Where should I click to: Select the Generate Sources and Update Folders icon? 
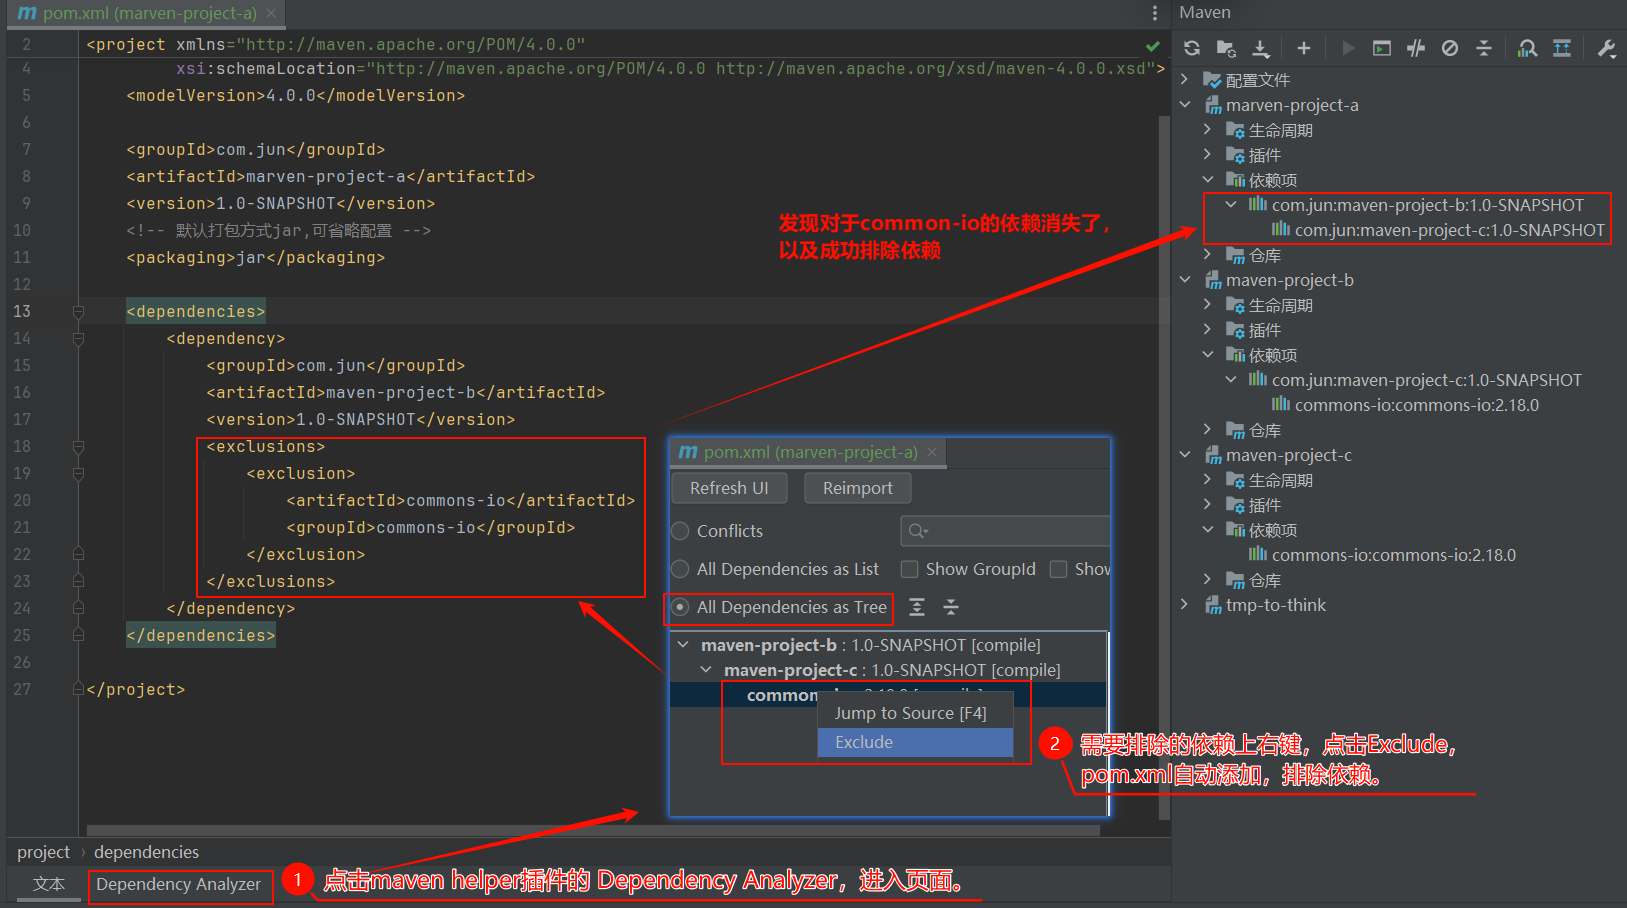pos(1226,47)
